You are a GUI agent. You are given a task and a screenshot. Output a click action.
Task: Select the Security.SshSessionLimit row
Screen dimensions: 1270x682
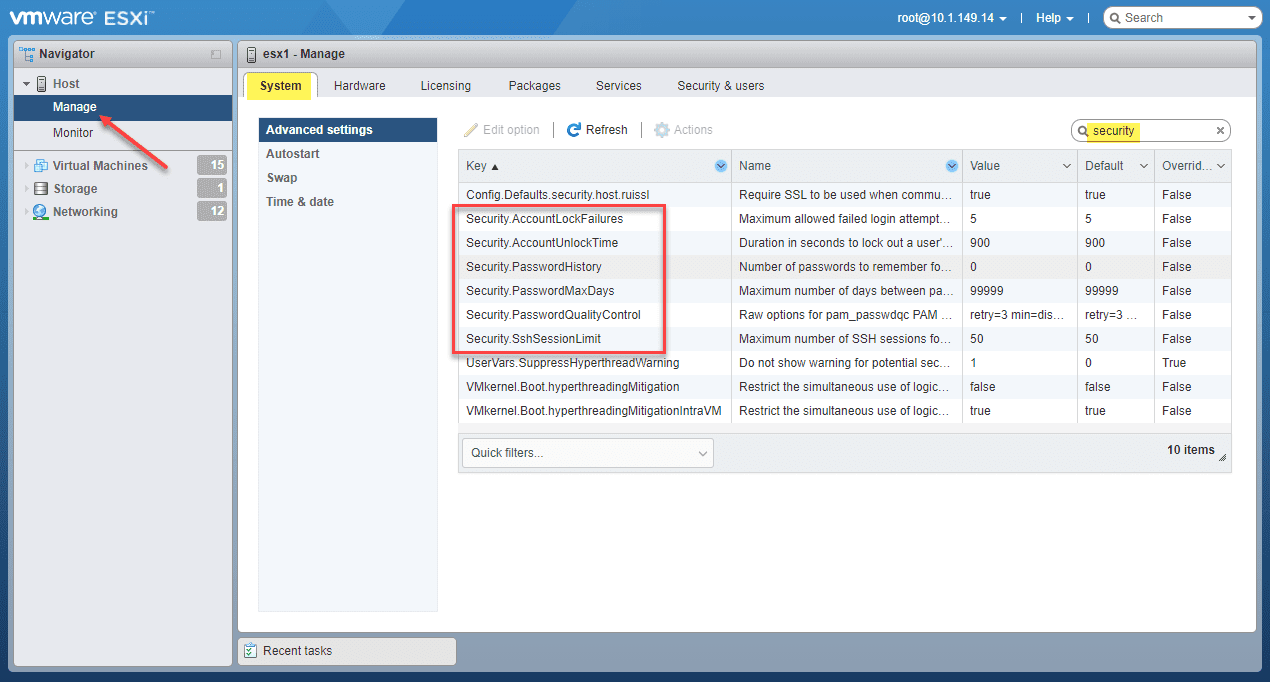pyautogui.click(x=844, y=339)
